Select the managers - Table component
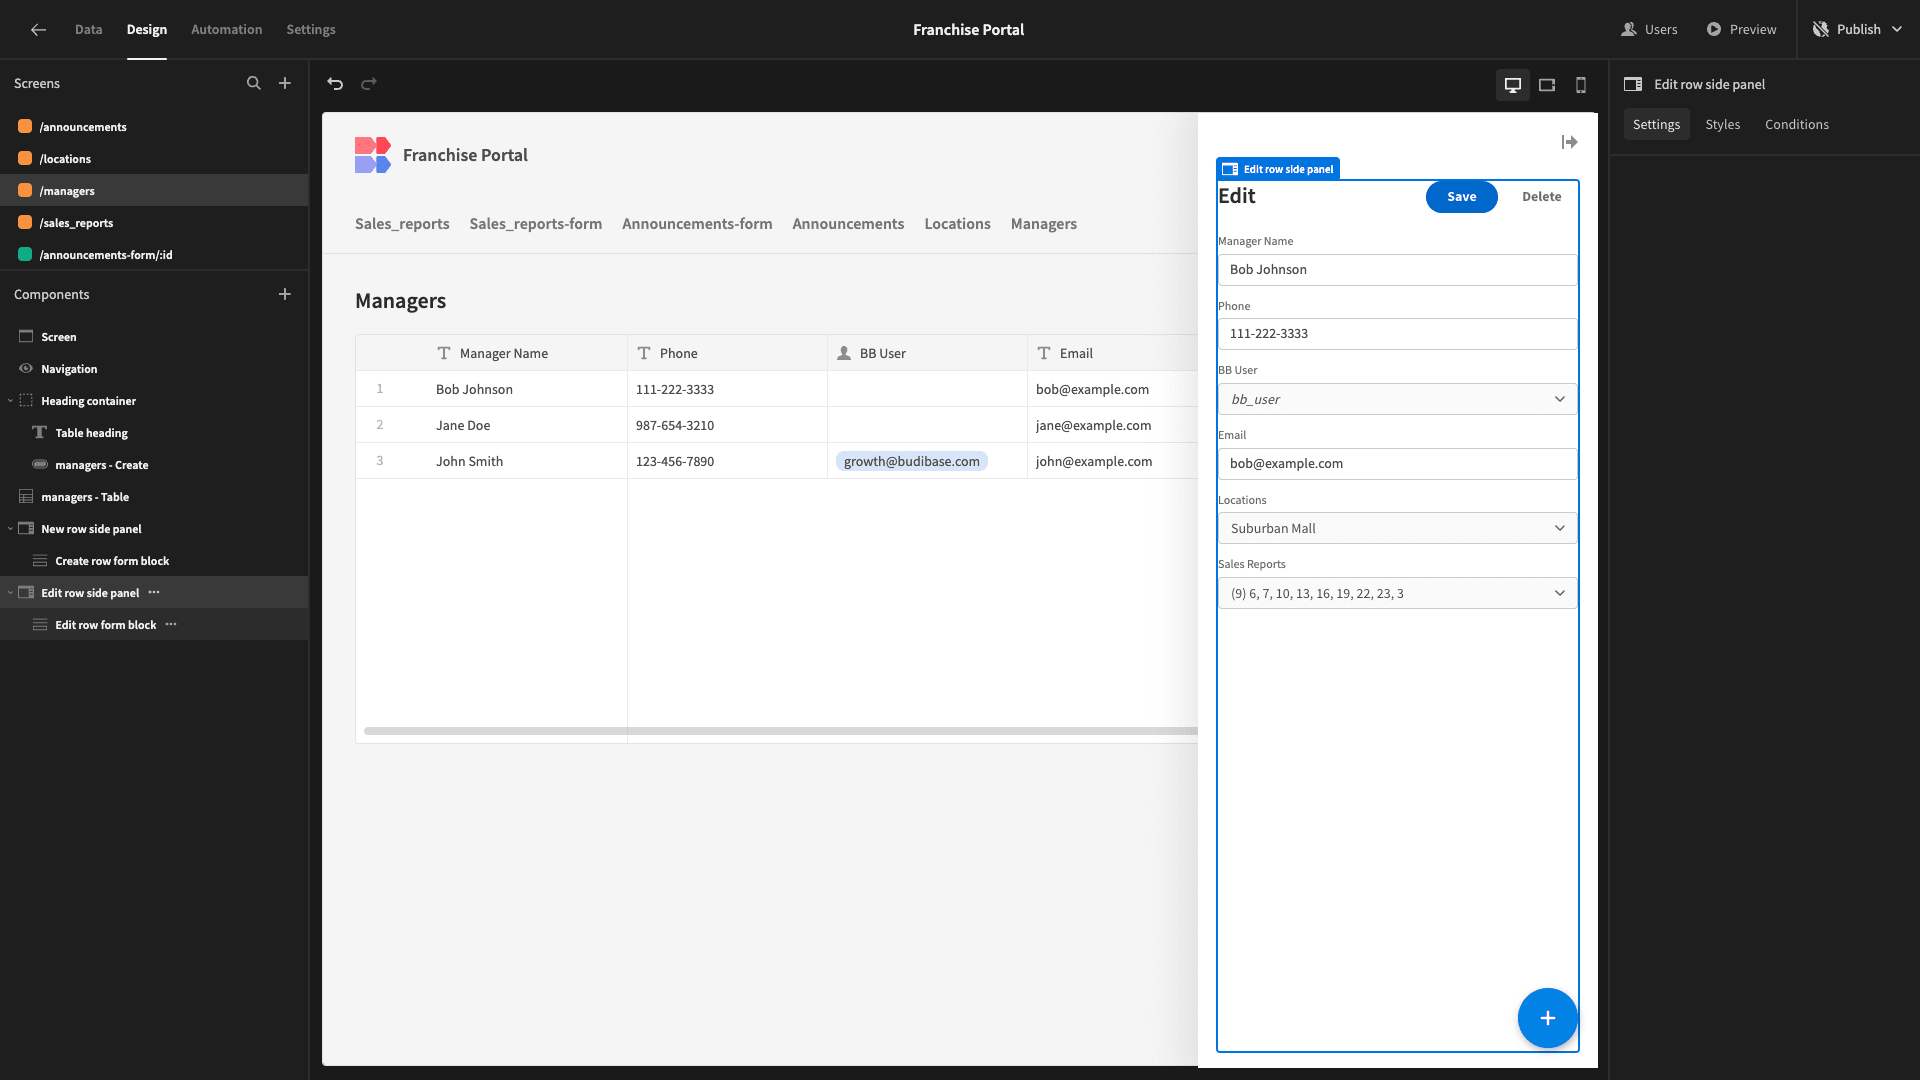The height and width of the screenshot is (1080, 1920). pyautogui.click(x=154, y=497)
